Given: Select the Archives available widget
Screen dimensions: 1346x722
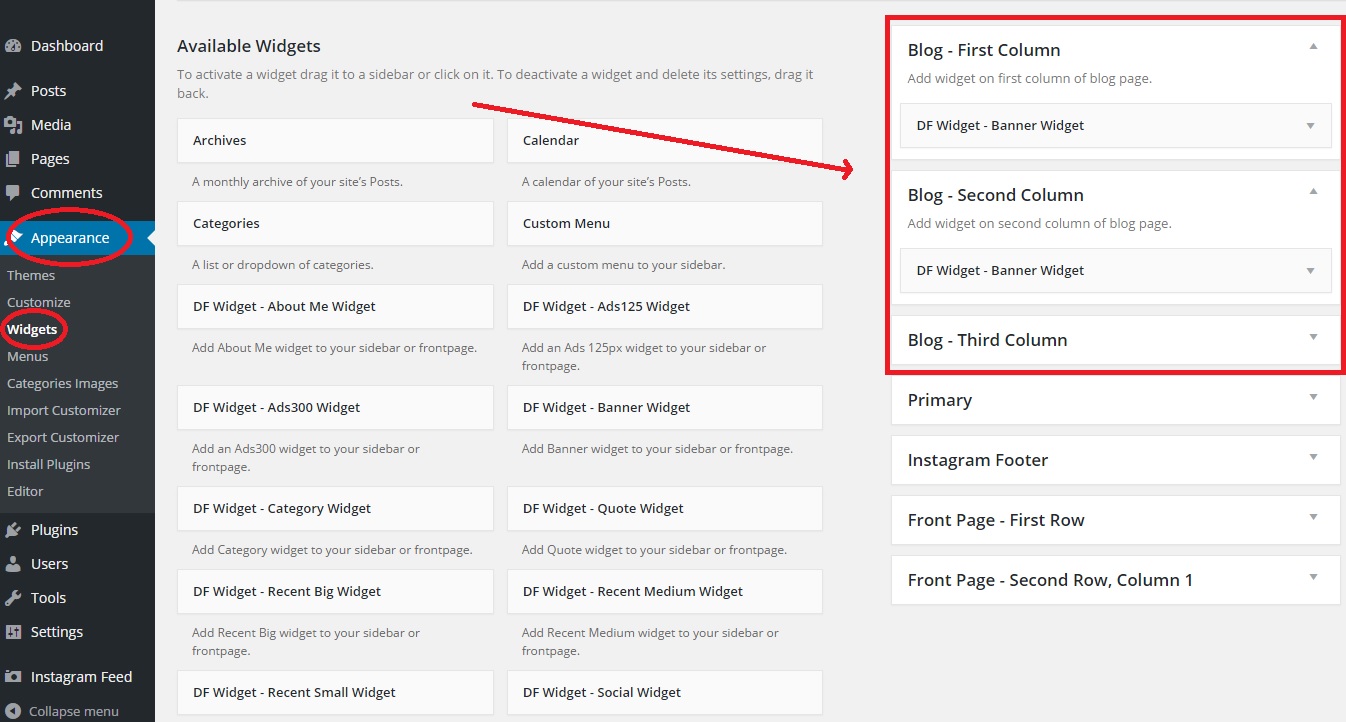Looking at the screenshot, I should point(334,141).
